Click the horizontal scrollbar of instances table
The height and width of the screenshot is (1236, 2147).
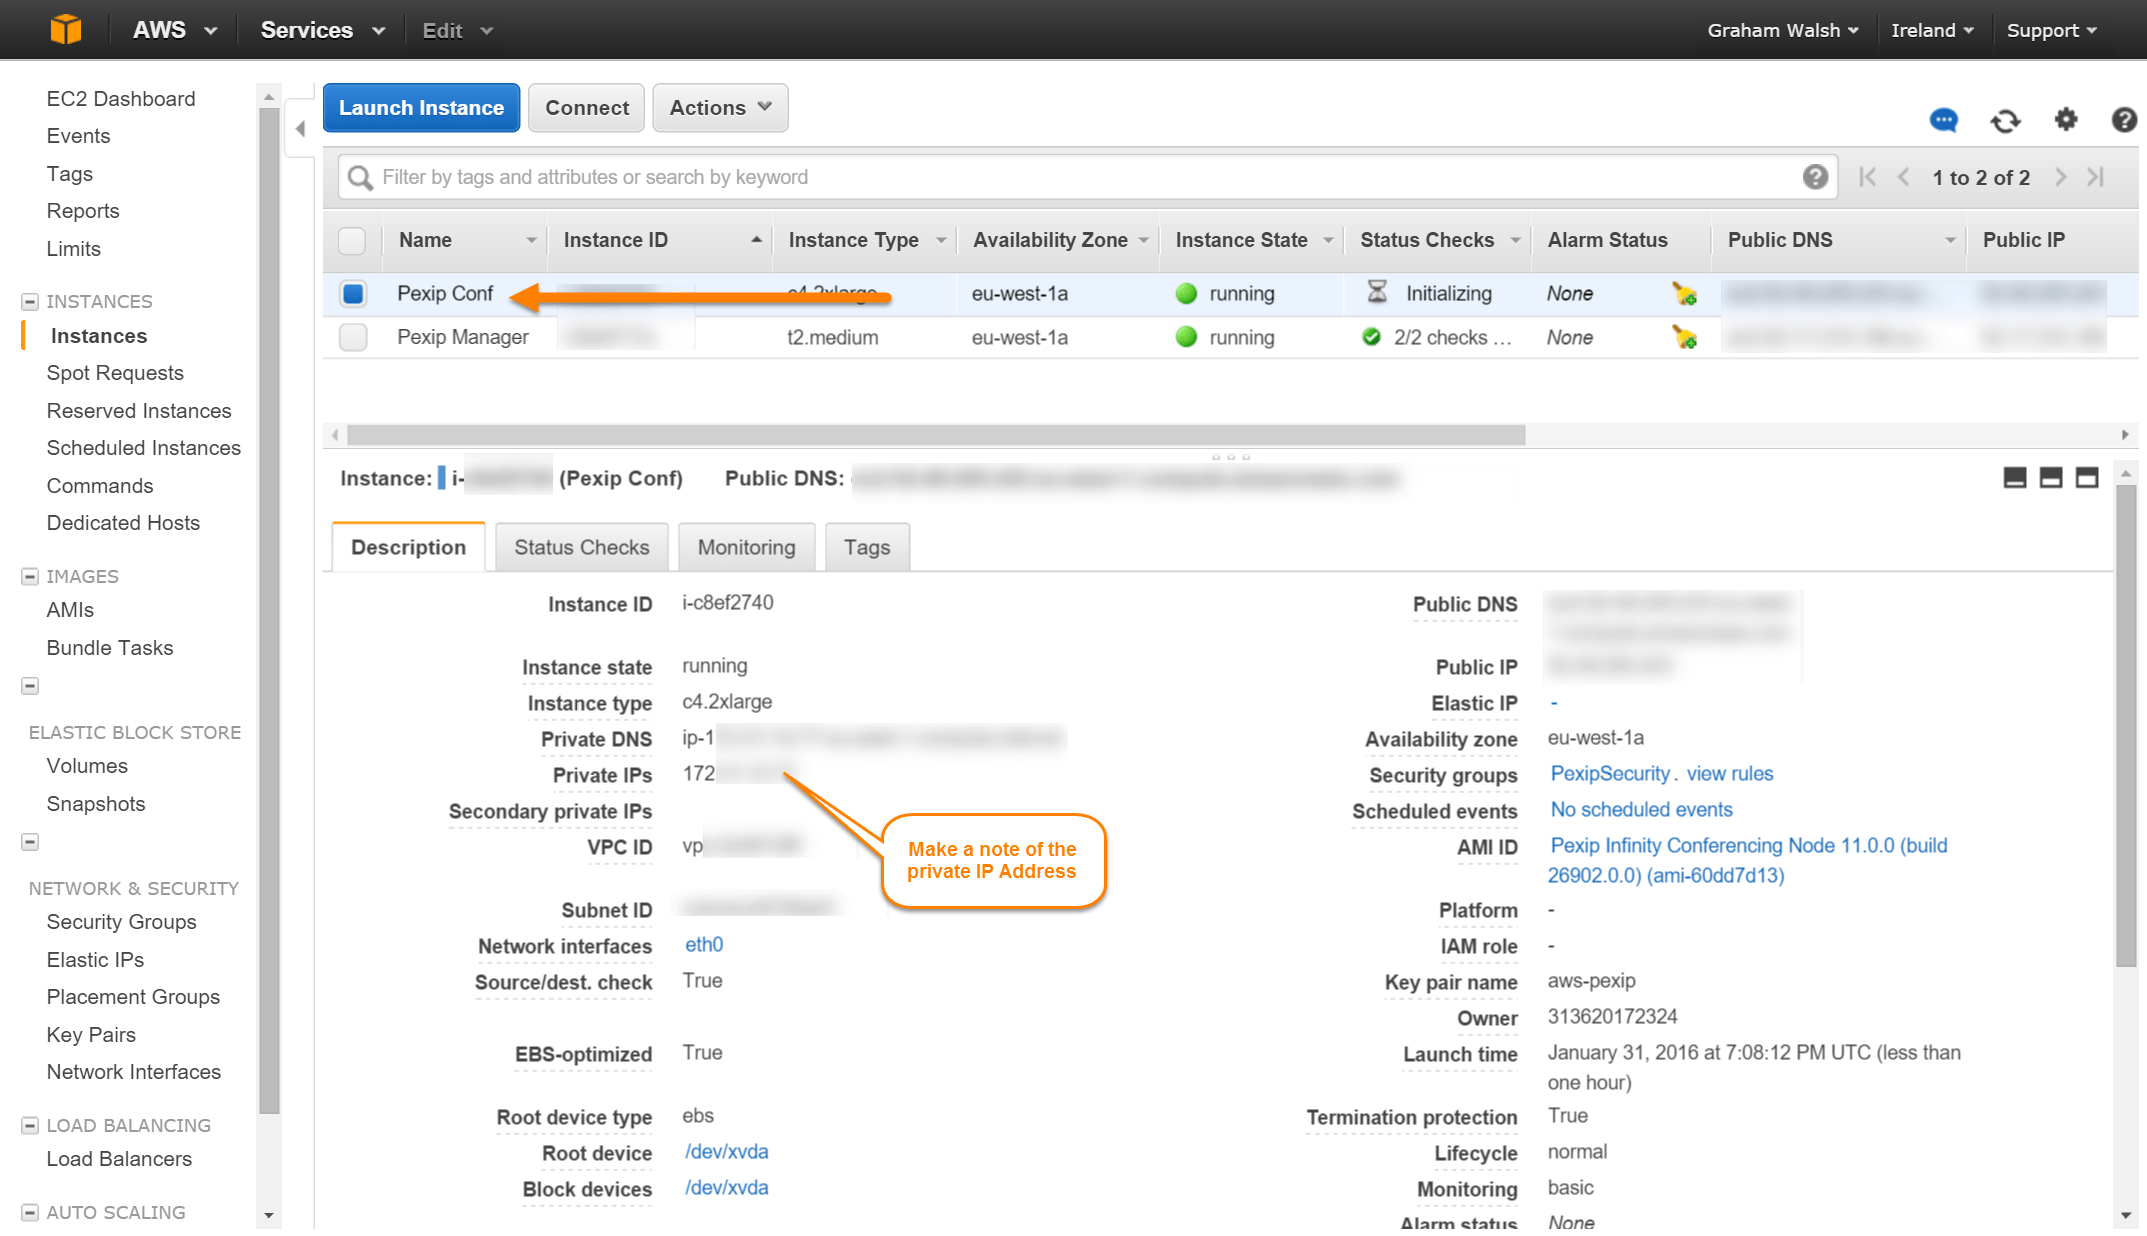click(x=935, y=435)
